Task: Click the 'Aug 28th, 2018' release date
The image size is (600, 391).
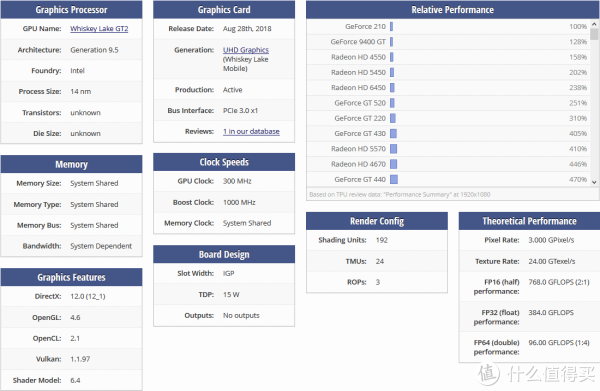Action: pos(247,29)
